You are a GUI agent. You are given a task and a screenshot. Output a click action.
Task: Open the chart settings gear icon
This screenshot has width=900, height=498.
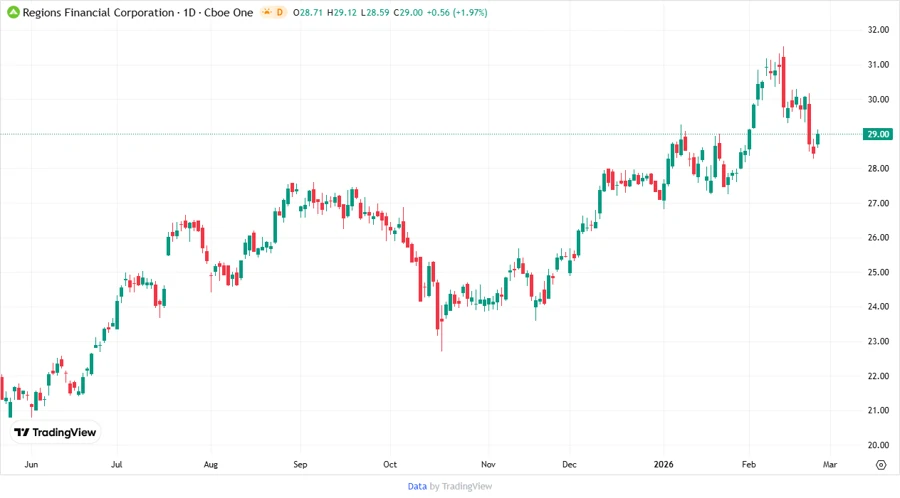pyautogui.click(x=881, y=465)
